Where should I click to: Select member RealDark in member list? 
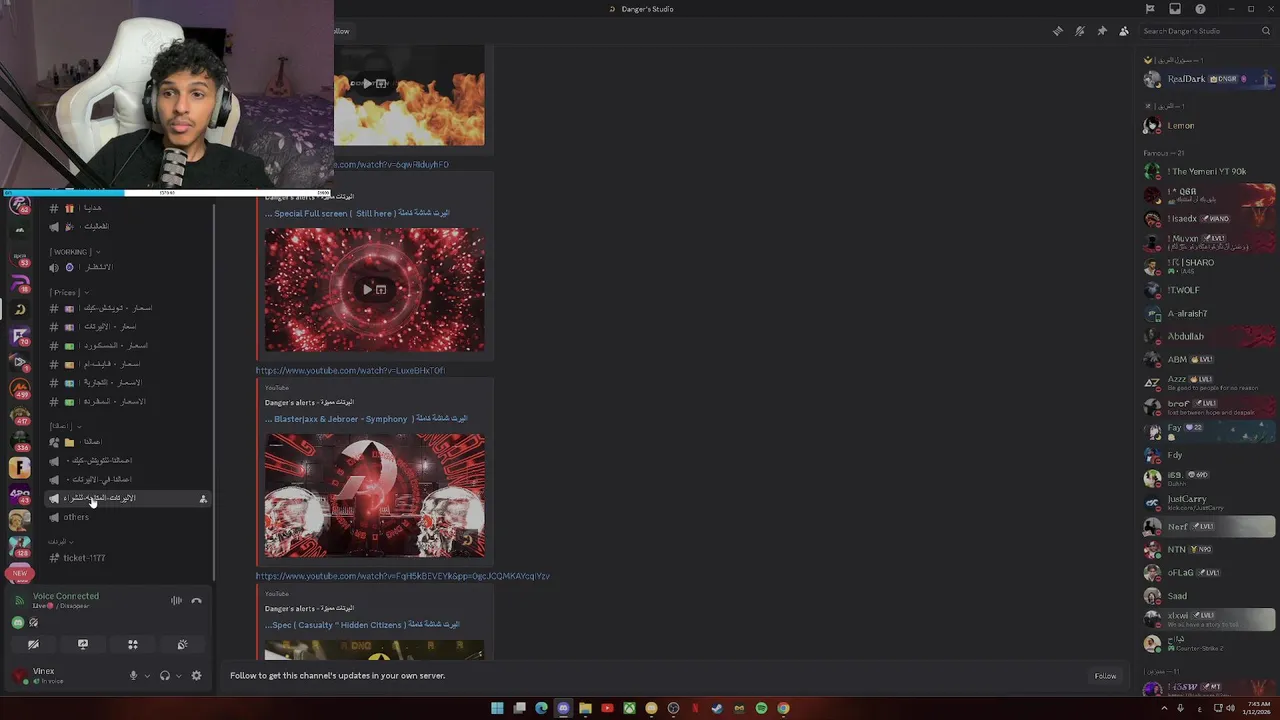click(1209, 79)
